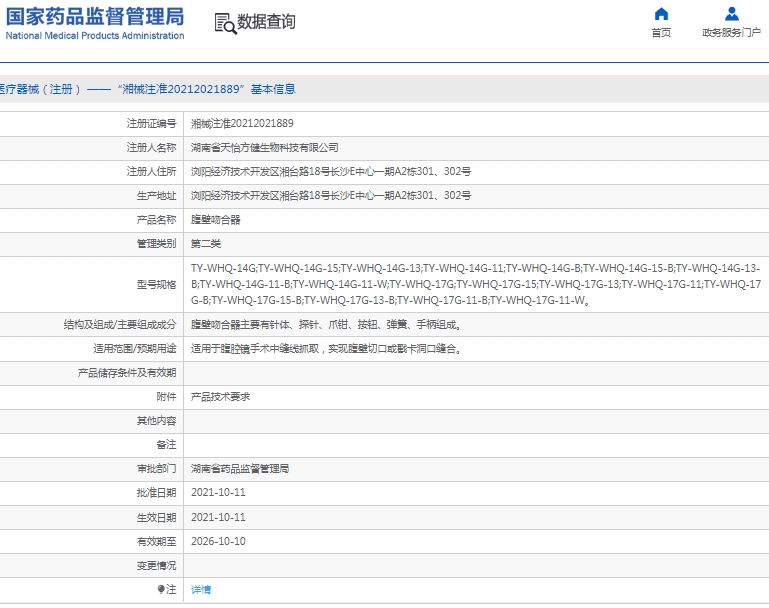Click the 生效日期 label
Screen dimensions: 769x608
156,517
